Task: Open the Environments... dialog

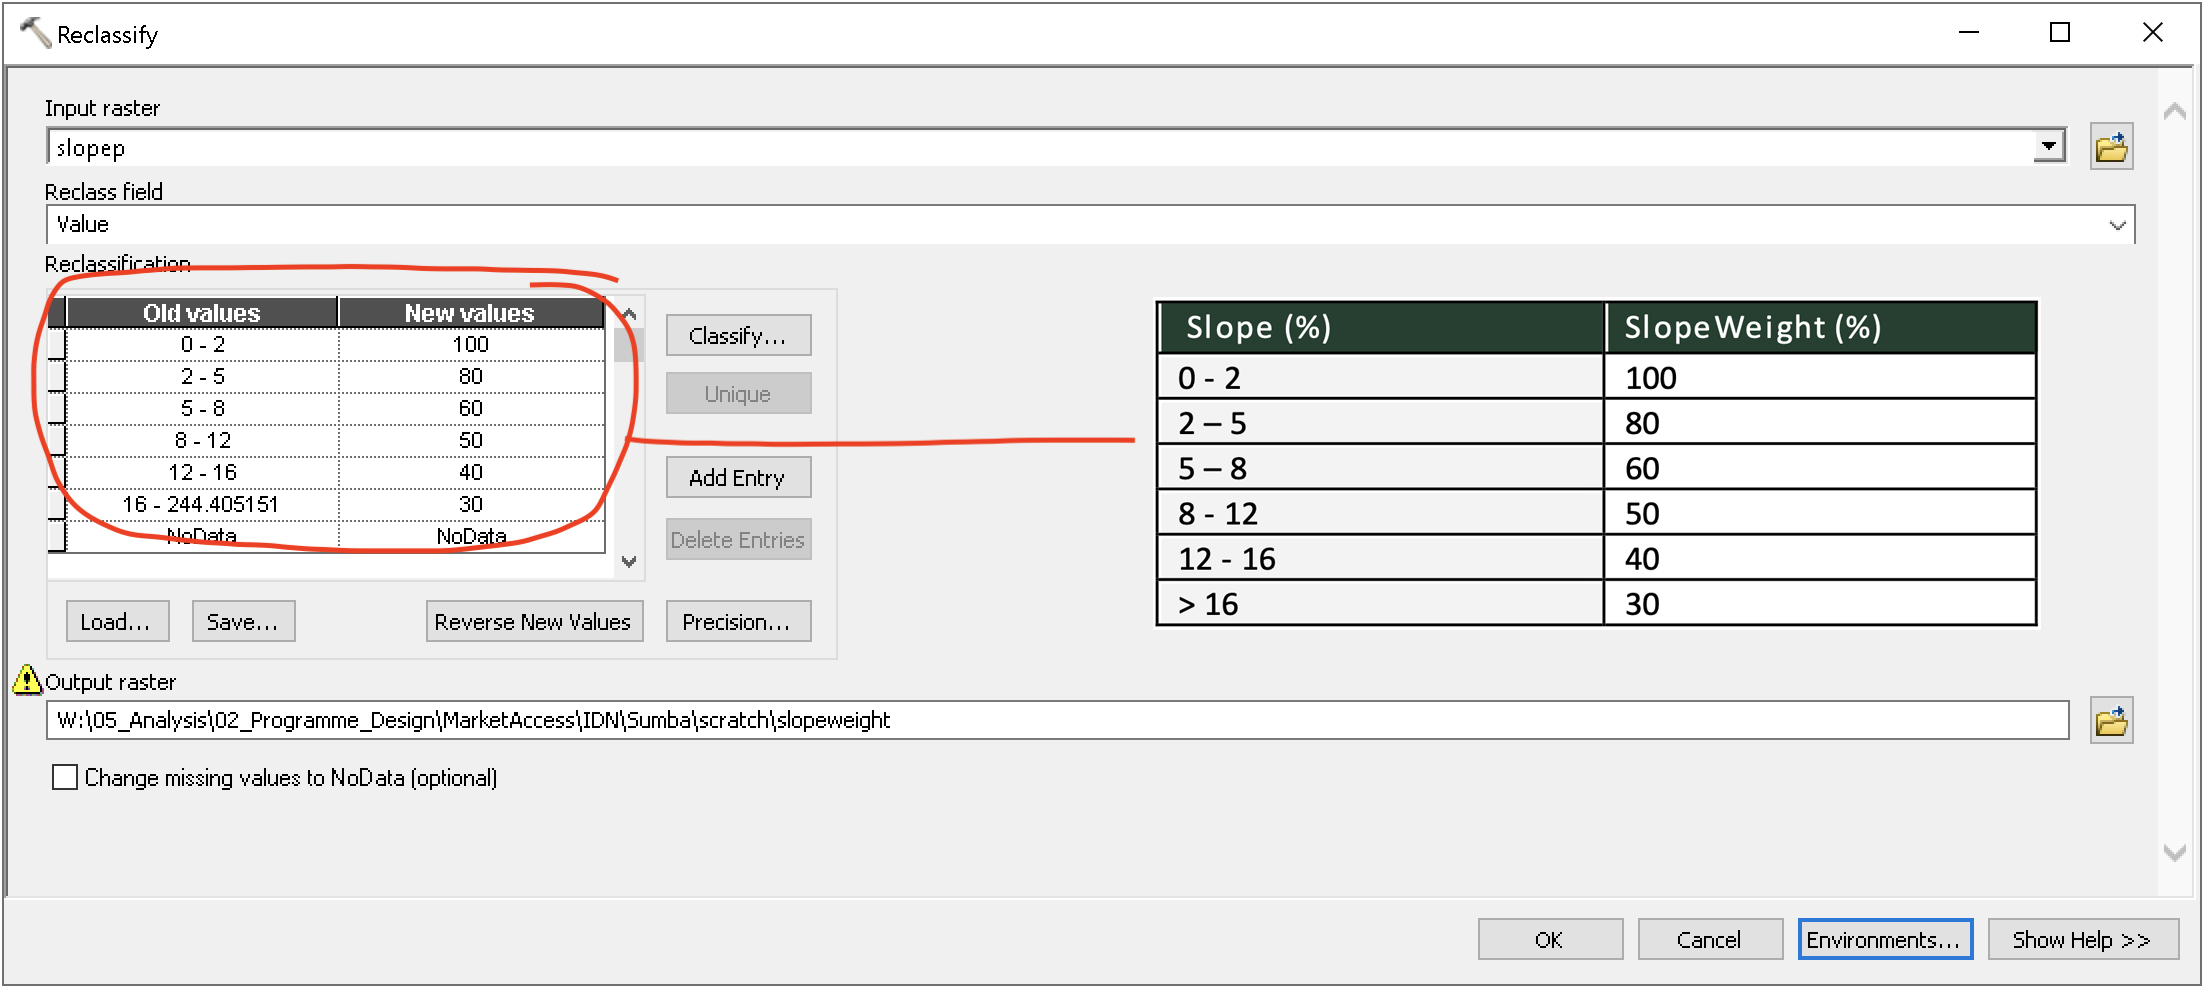Action: 1884,940
